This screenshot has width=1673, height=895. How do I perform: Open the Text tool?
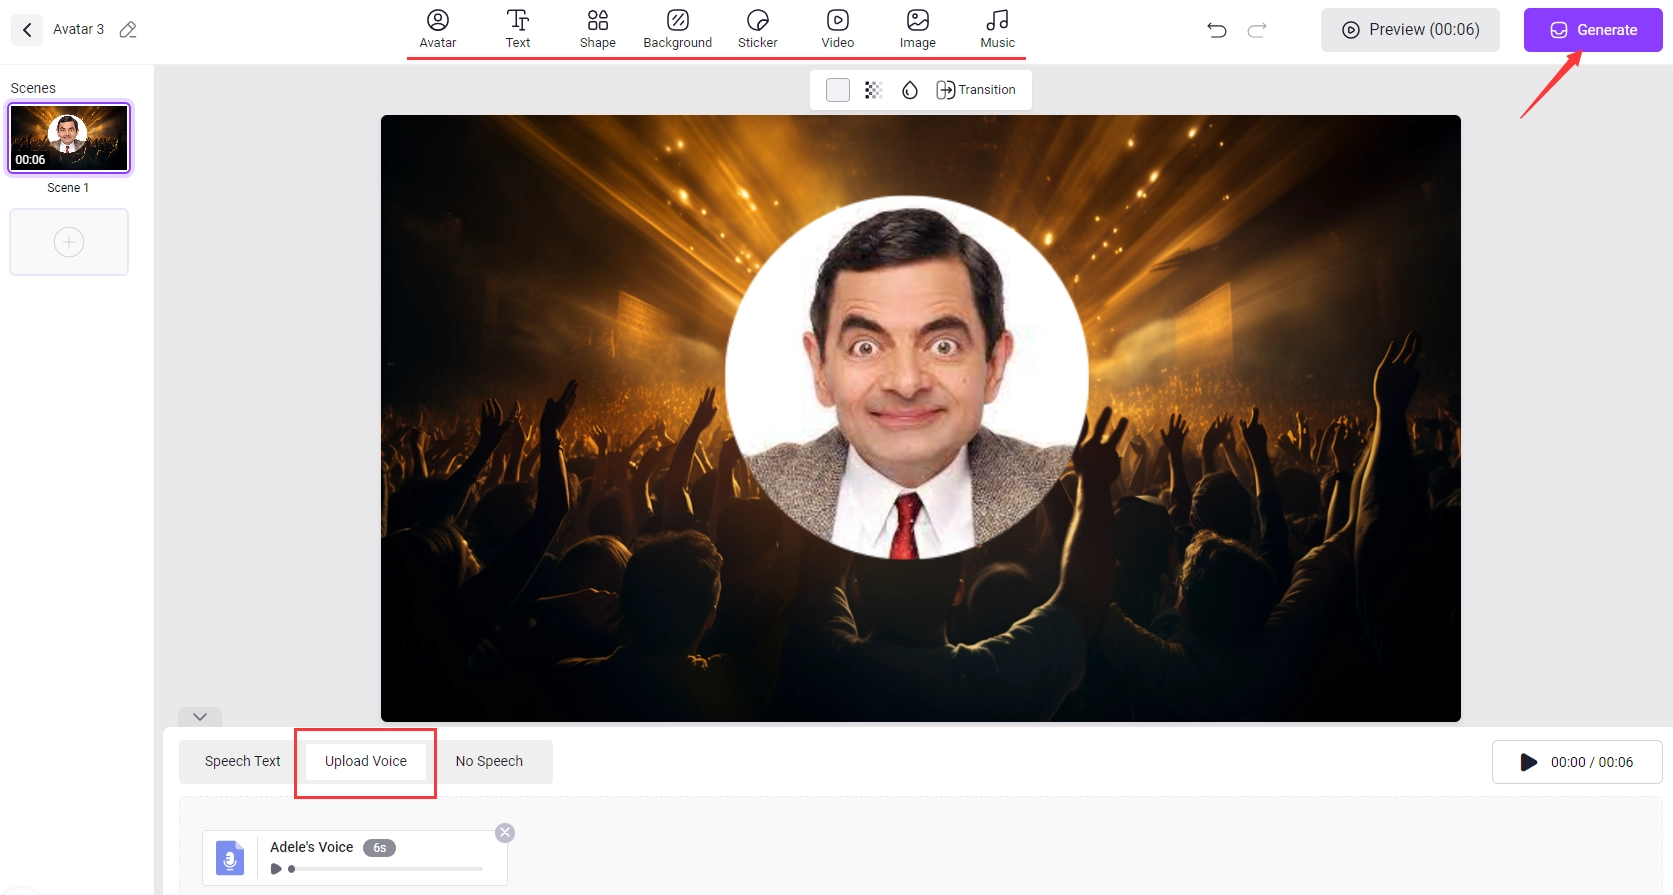tap(518, 29)
